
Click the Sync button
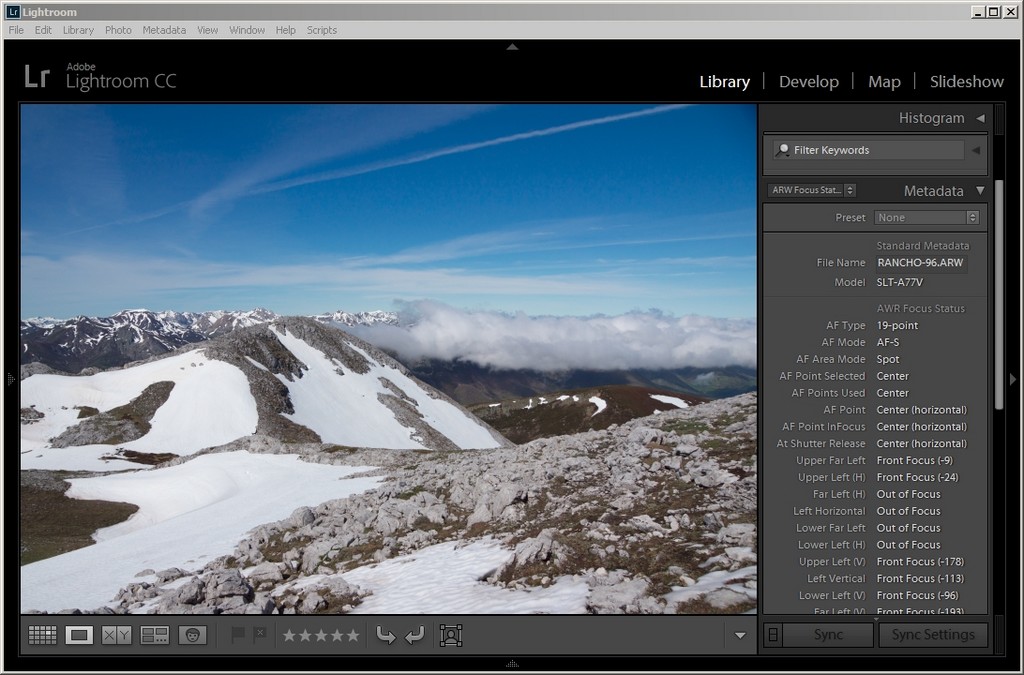tap(828, 635)
